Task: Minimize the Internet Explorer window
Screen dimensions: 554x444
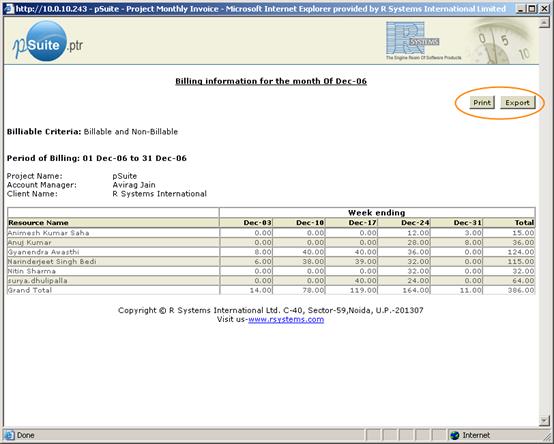Action: tap(520, 9)
